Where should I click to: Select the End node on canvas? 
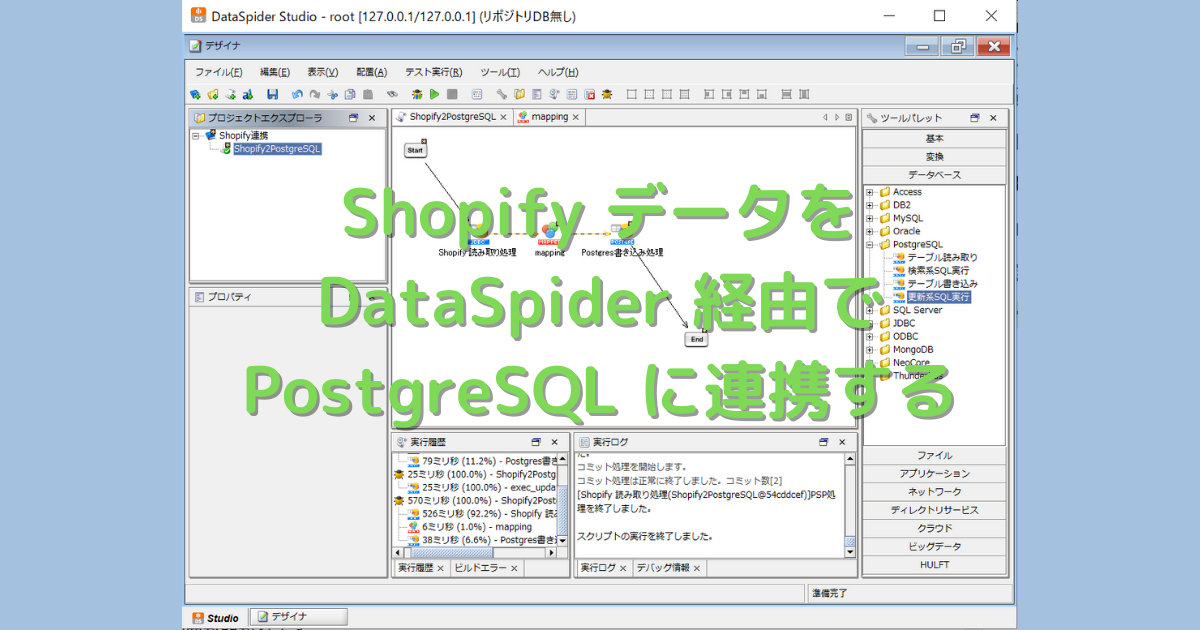click(x=697, y=339)
